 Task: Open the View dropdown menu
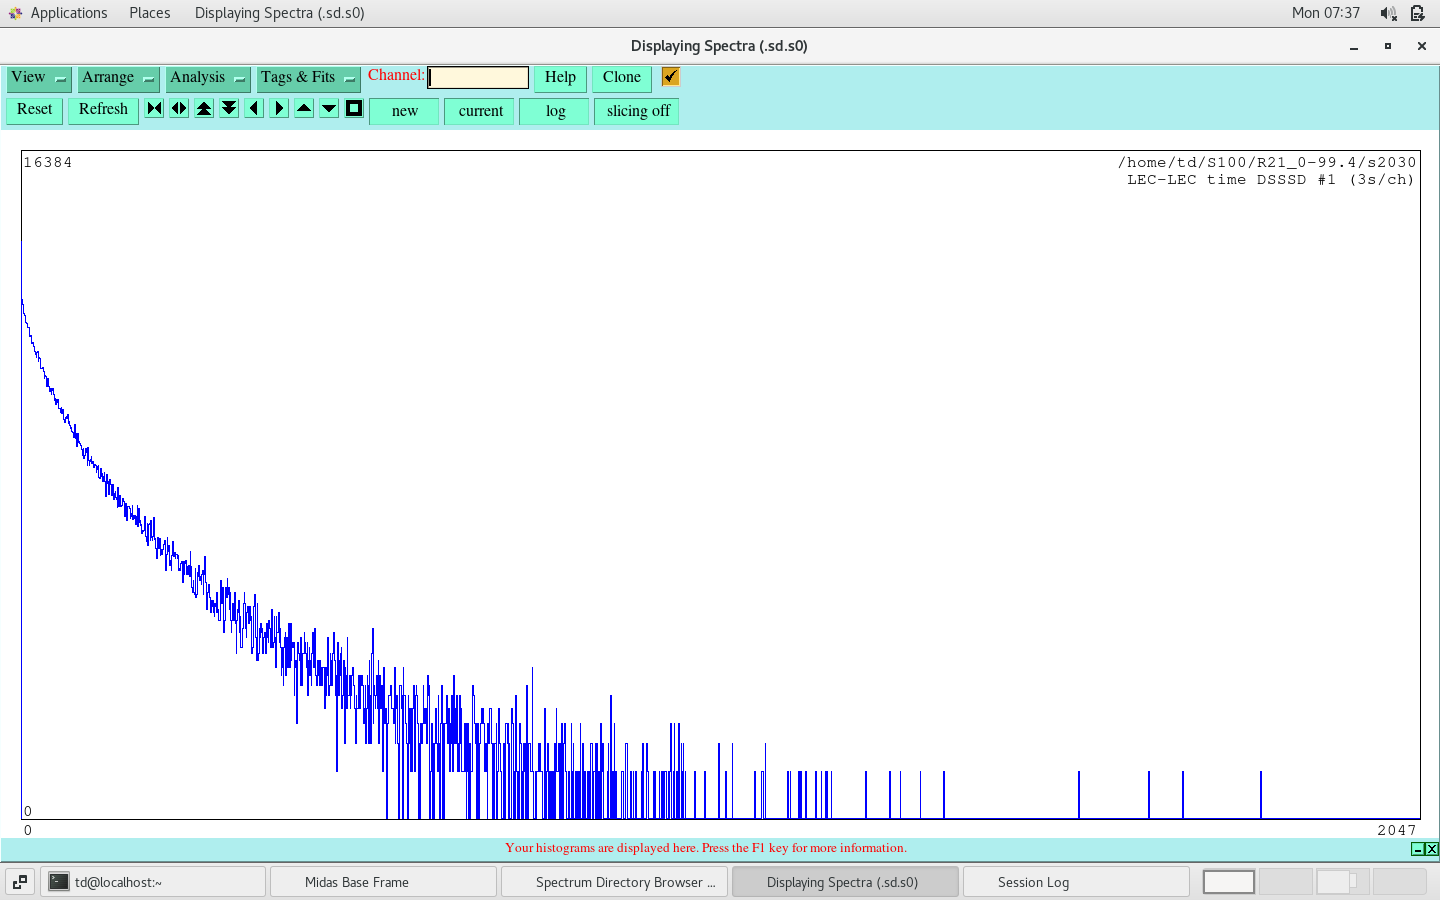point(39,78)
